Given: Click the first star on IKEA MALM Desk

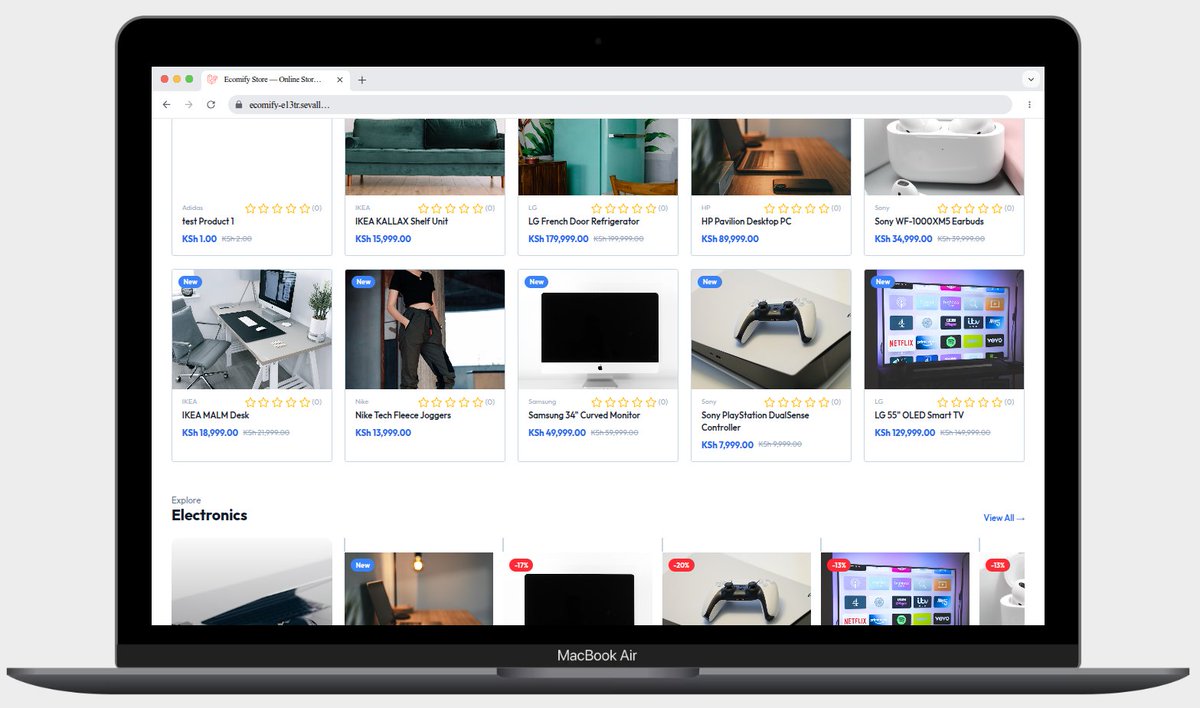Looking at the screenshot, I should (x=251, y=402).
